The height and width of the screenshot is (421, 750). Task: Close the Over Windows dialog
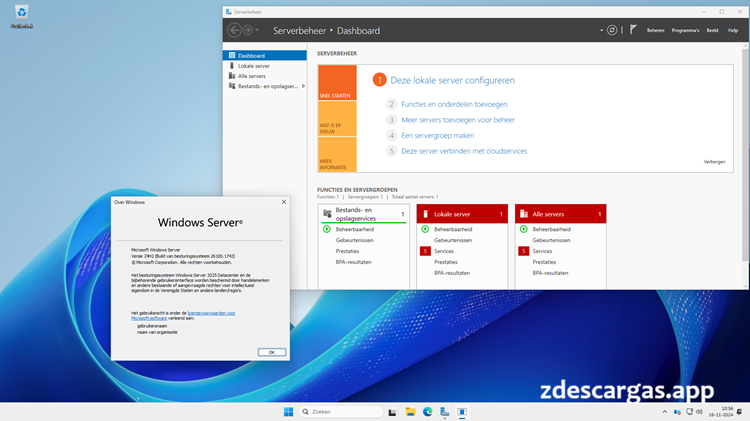click(284, 202)
